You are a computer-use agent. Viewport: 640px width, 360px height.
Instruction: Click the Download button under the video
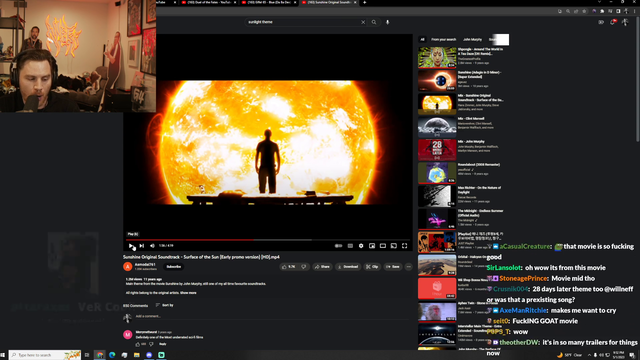[x=348, y=267]
